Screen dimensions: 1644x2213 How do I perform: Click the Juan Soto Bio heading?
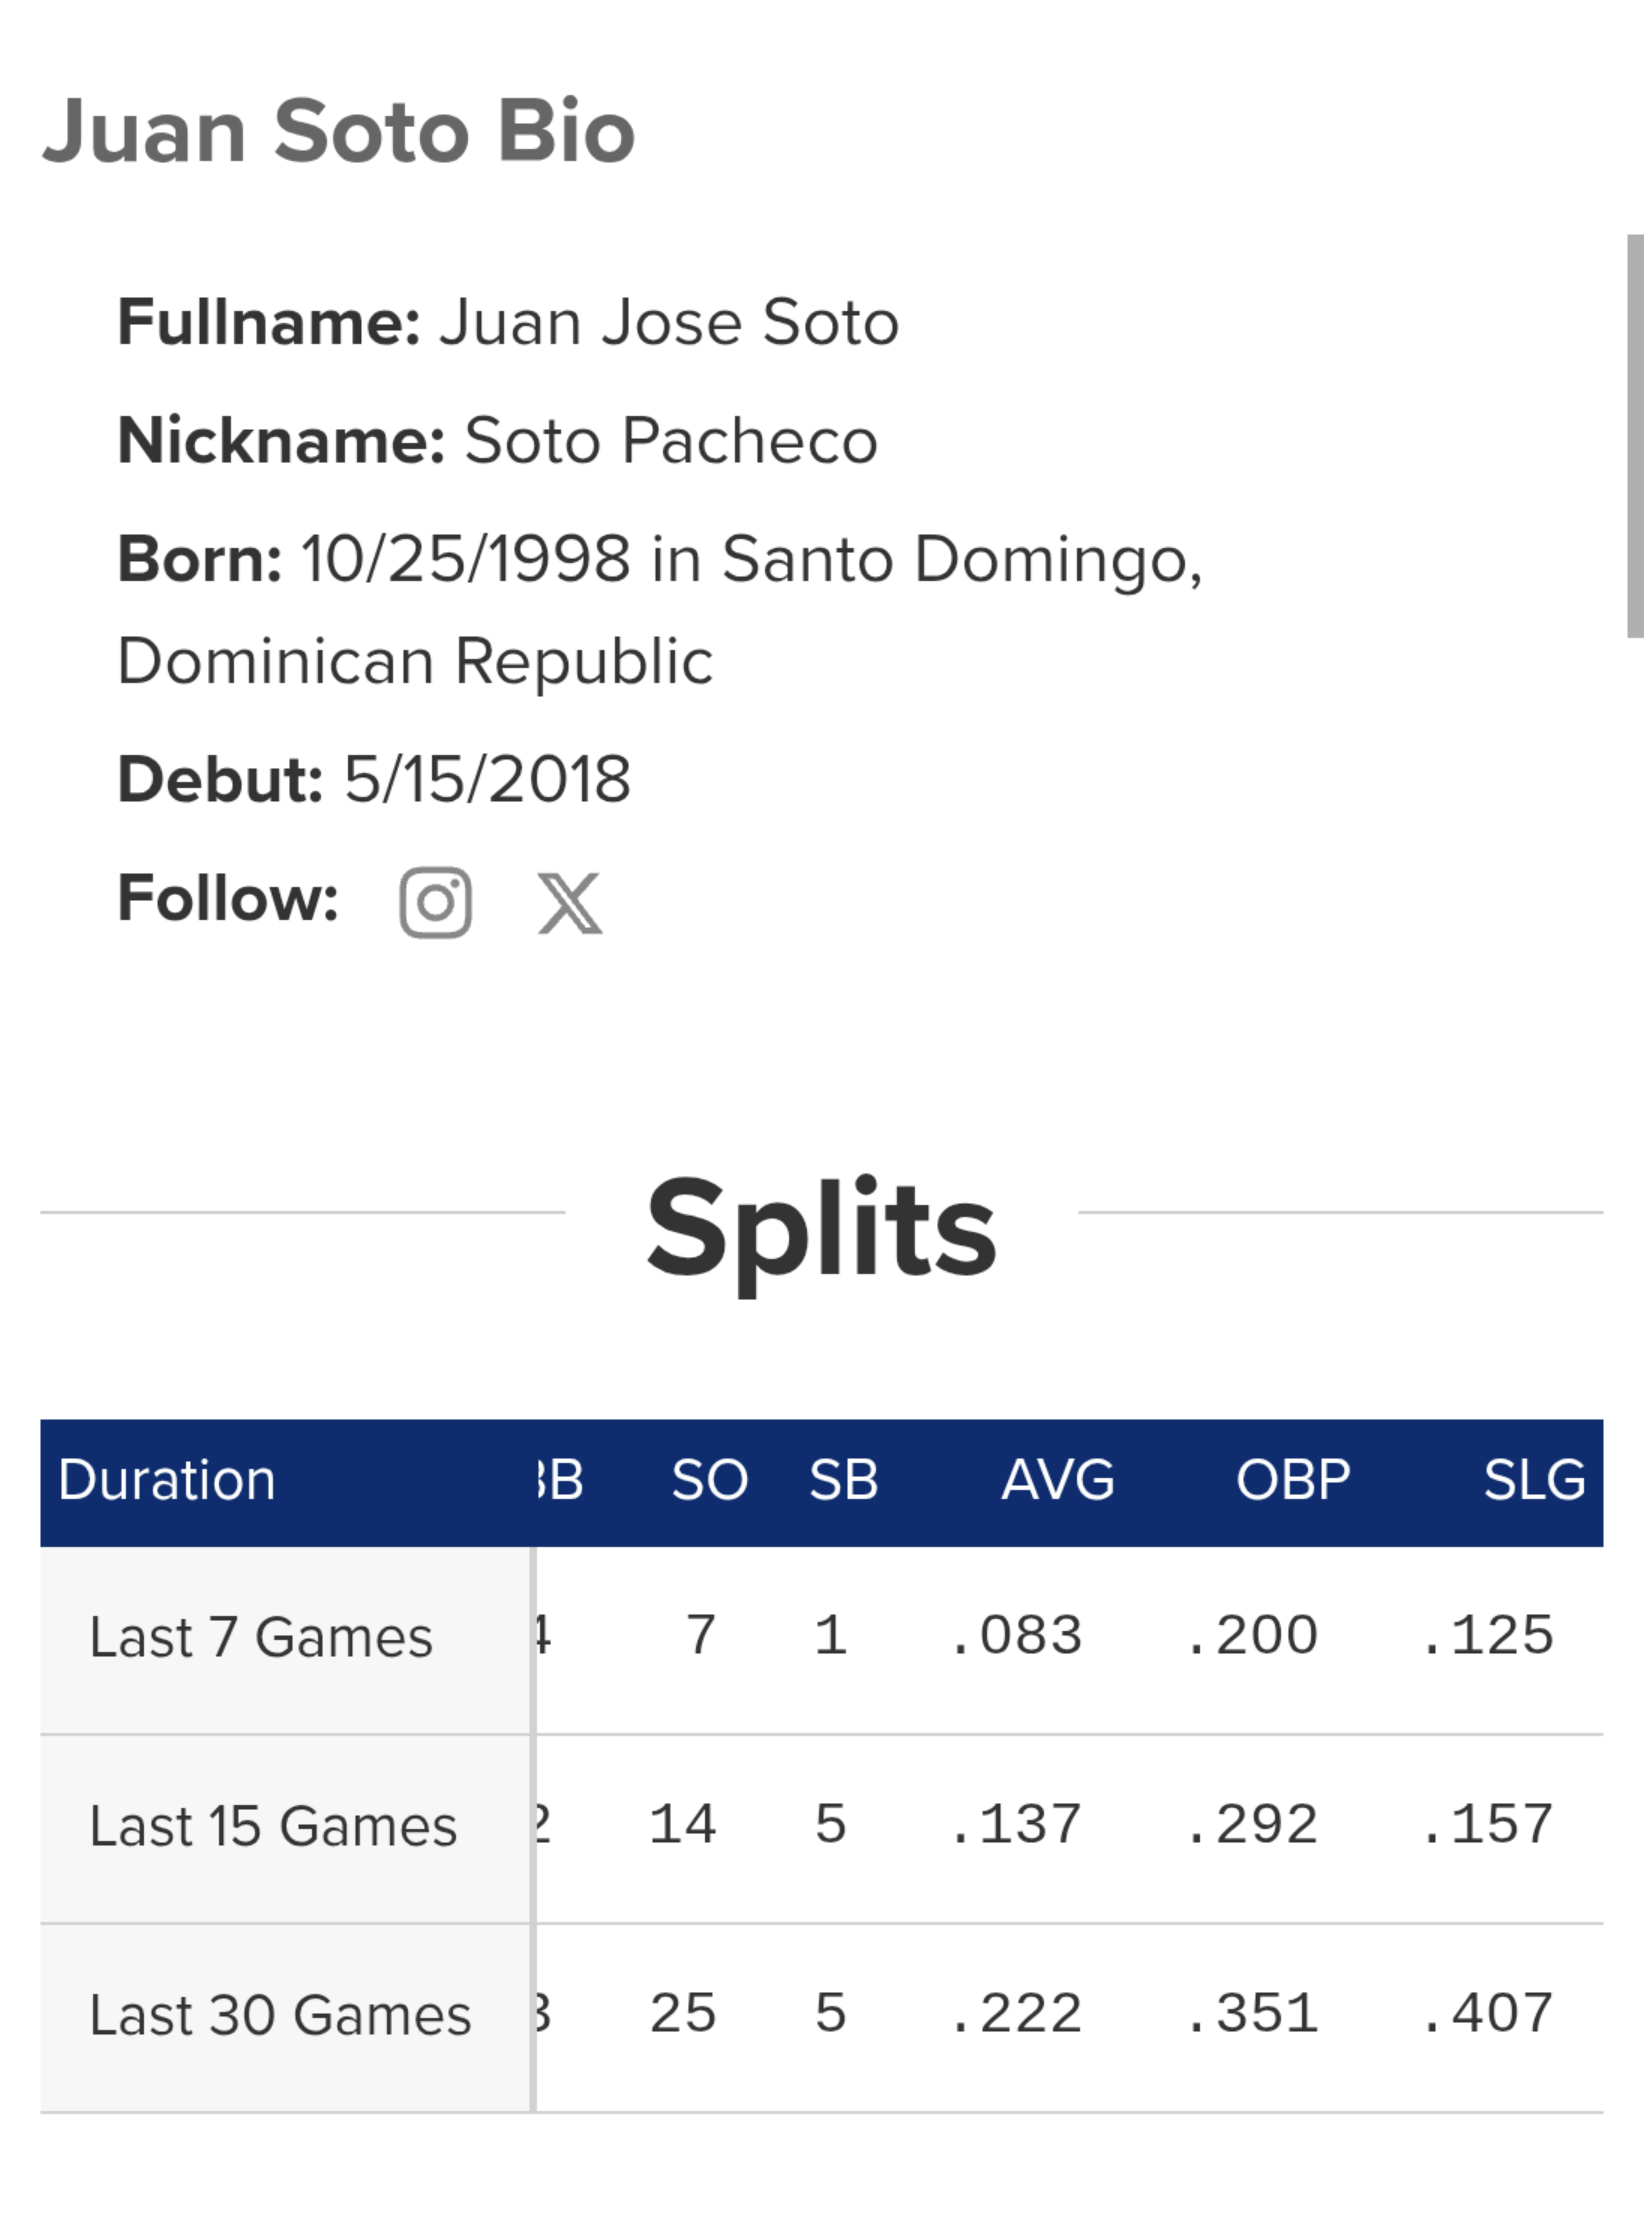[x=339, y=131]
